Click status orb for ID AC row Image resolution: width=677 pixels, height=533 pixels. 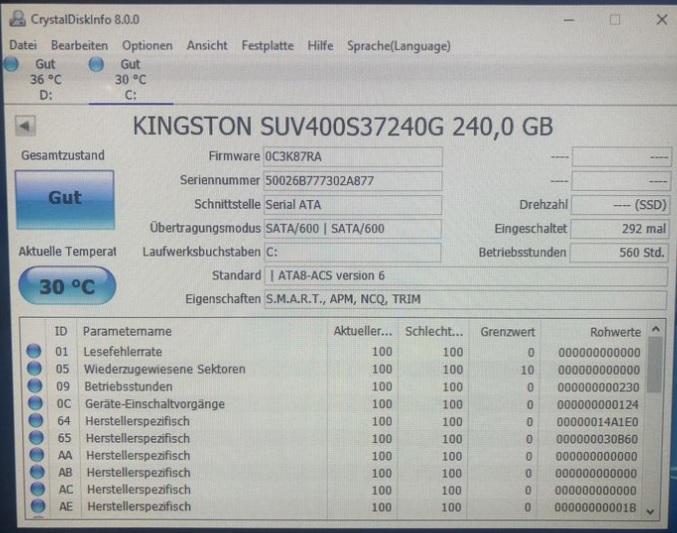coord(38,489)
